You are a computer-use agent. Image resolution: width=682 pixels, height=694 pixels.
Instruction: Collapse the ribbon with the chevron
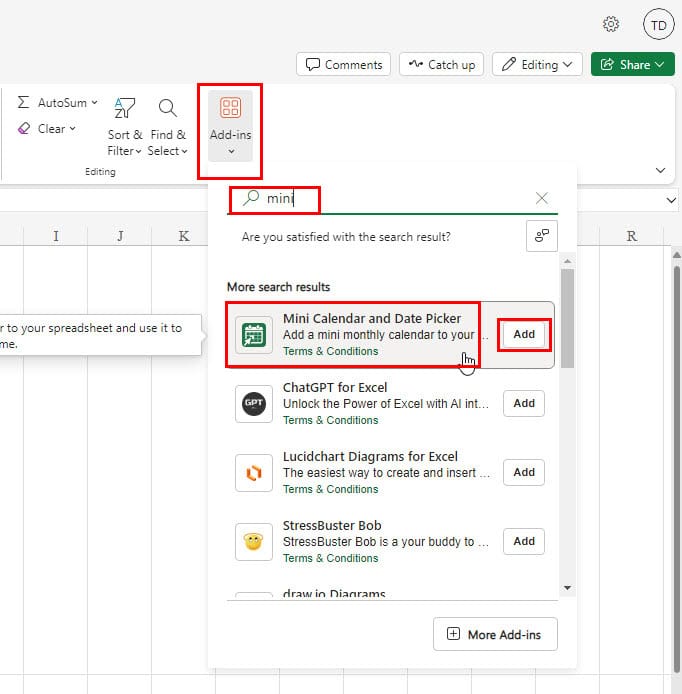[x=660, y=170]
